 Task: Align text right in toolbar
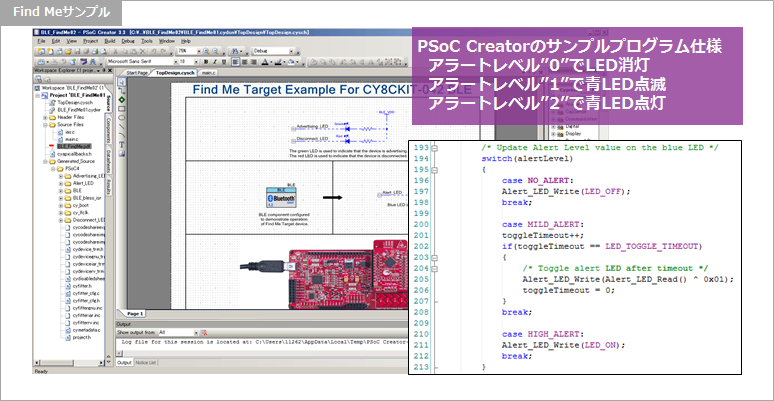click(254, 62)
